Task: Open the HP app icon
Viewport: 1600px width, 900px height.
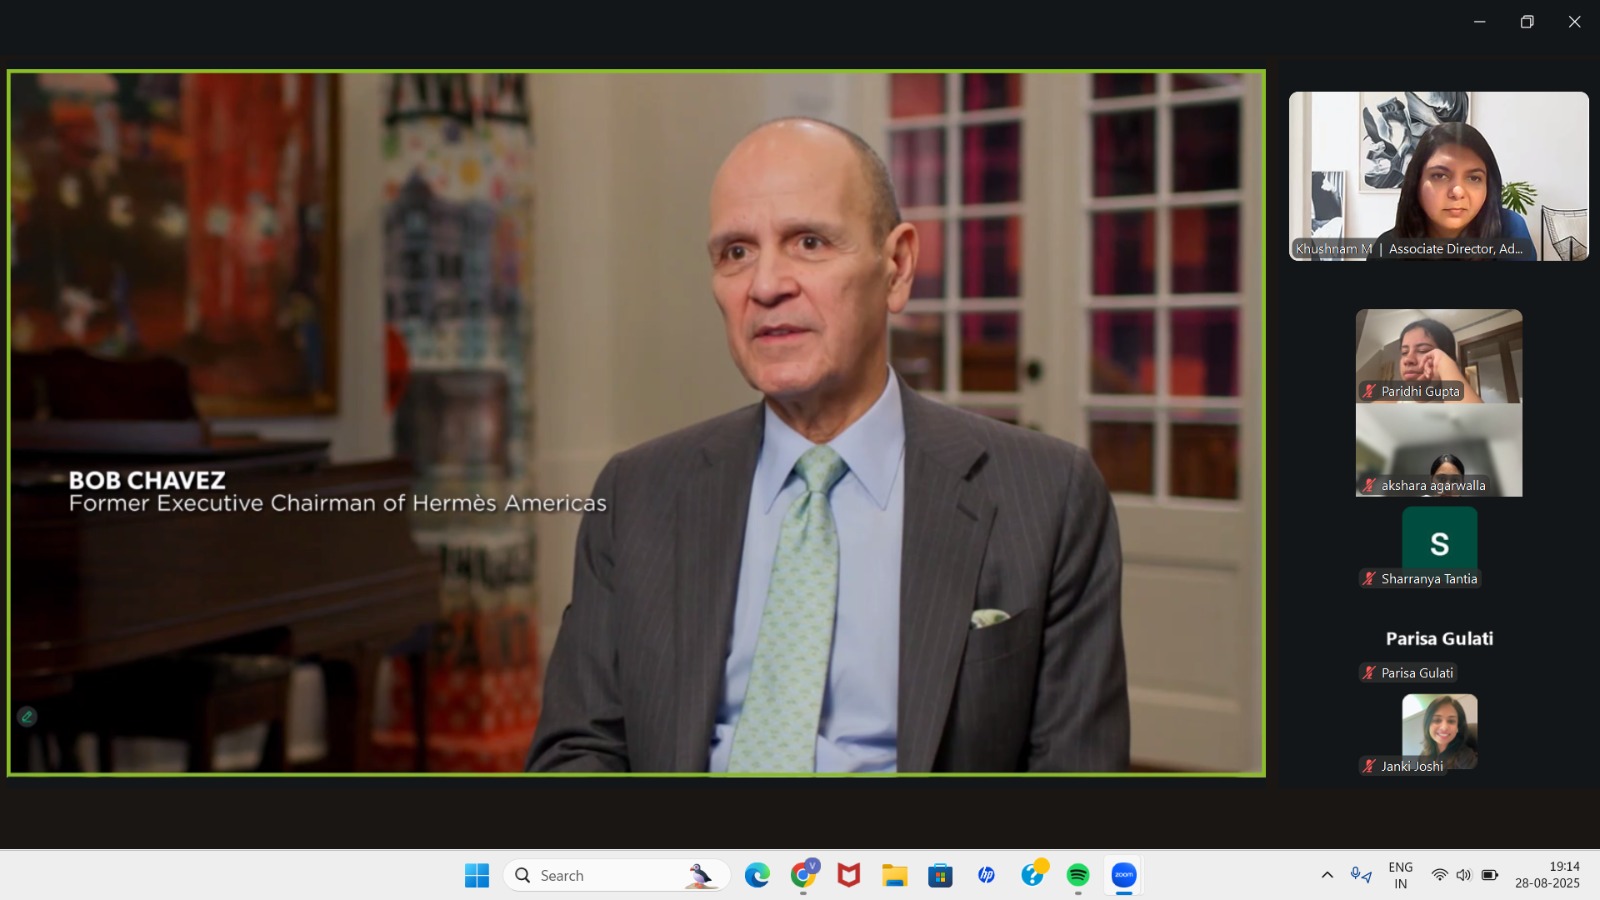Action: tap(986, 875)
